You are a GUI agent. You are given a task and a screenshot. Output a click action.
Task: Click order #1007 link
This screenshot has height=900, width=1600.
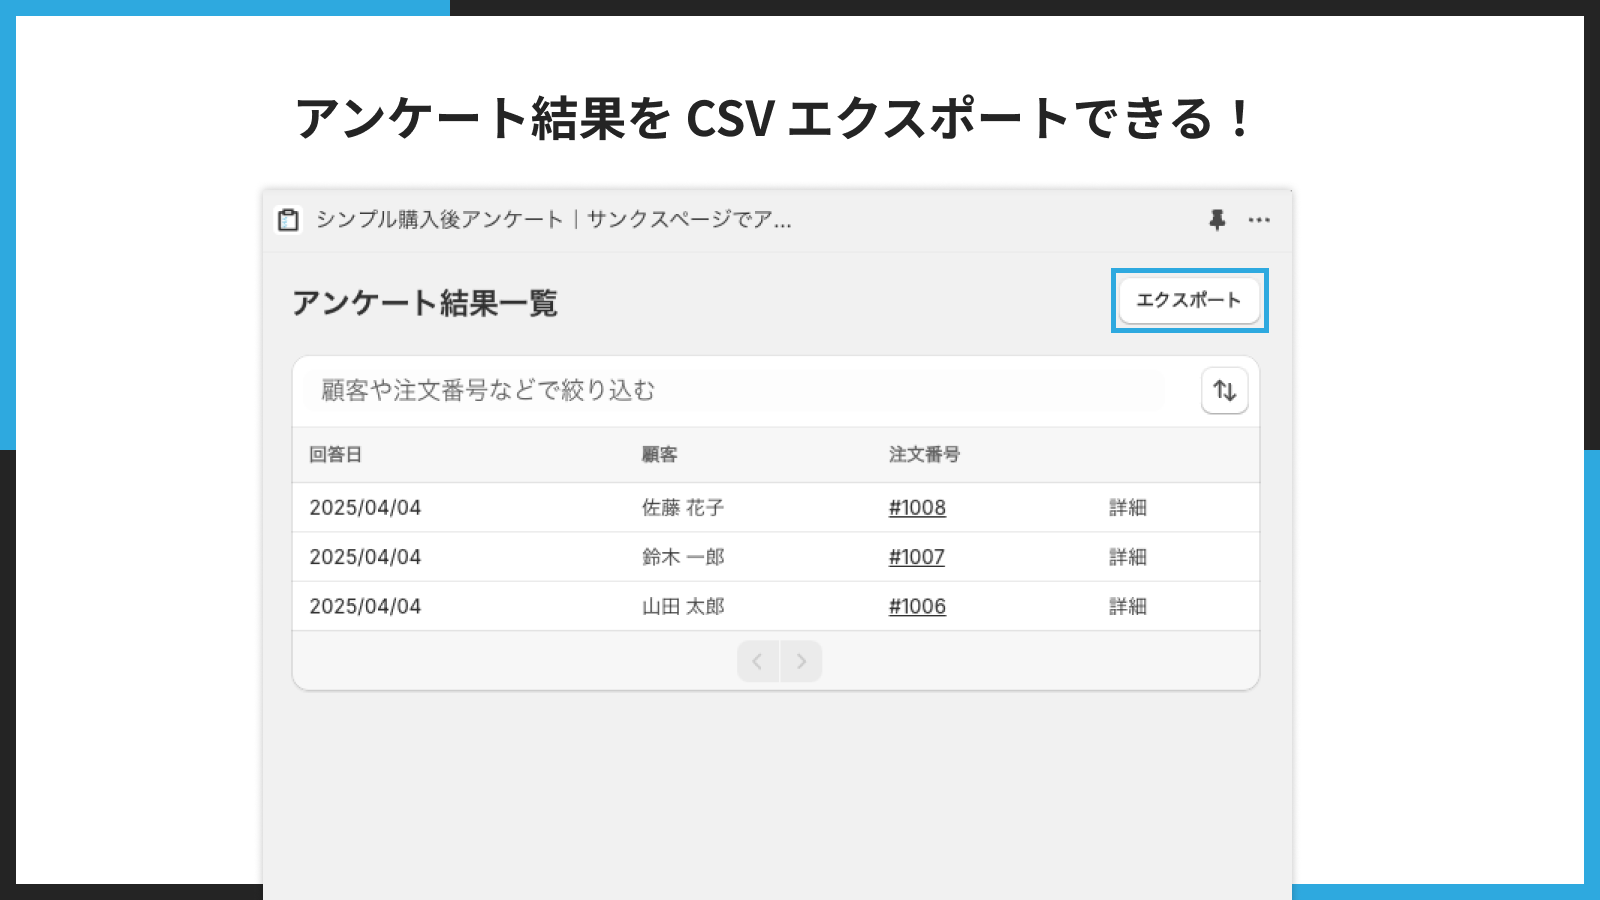[x=917, y=557]
